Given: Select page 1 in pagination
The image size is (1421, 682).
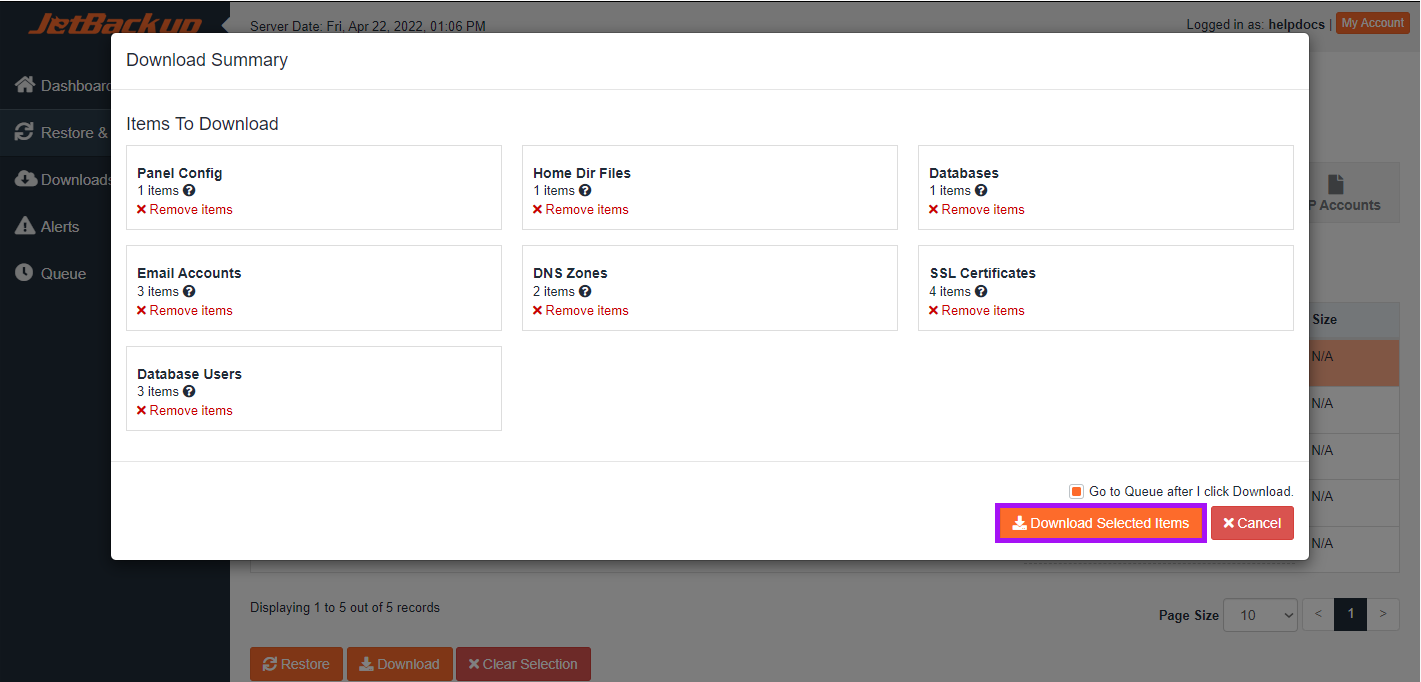Looking at the screenshot, I should (1350, 614).
